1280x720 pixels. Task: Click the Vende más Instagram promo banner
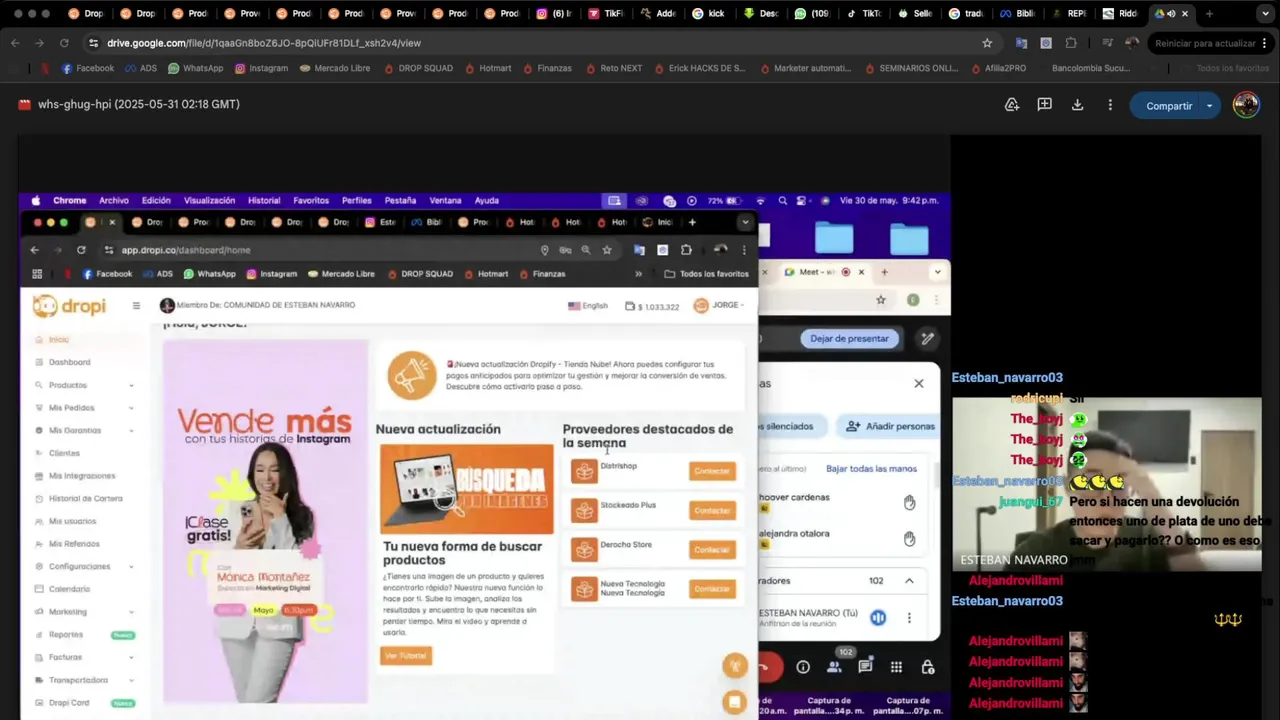click(x=265, y=521)
